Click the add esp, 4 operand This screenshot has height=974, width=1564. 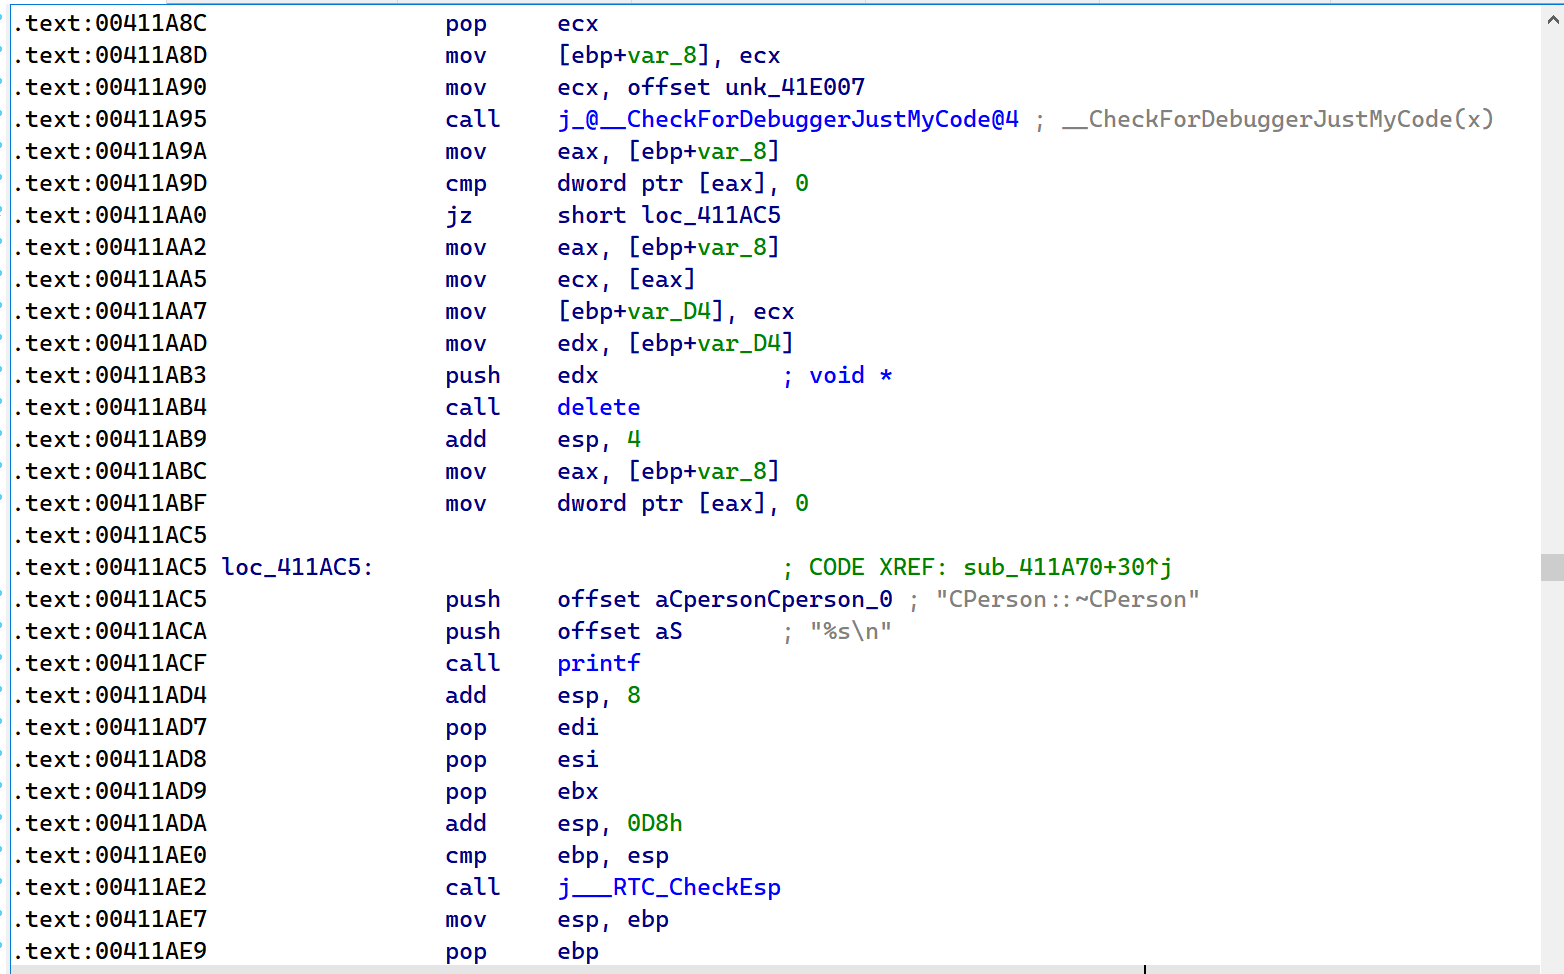(x=599, y=439)
